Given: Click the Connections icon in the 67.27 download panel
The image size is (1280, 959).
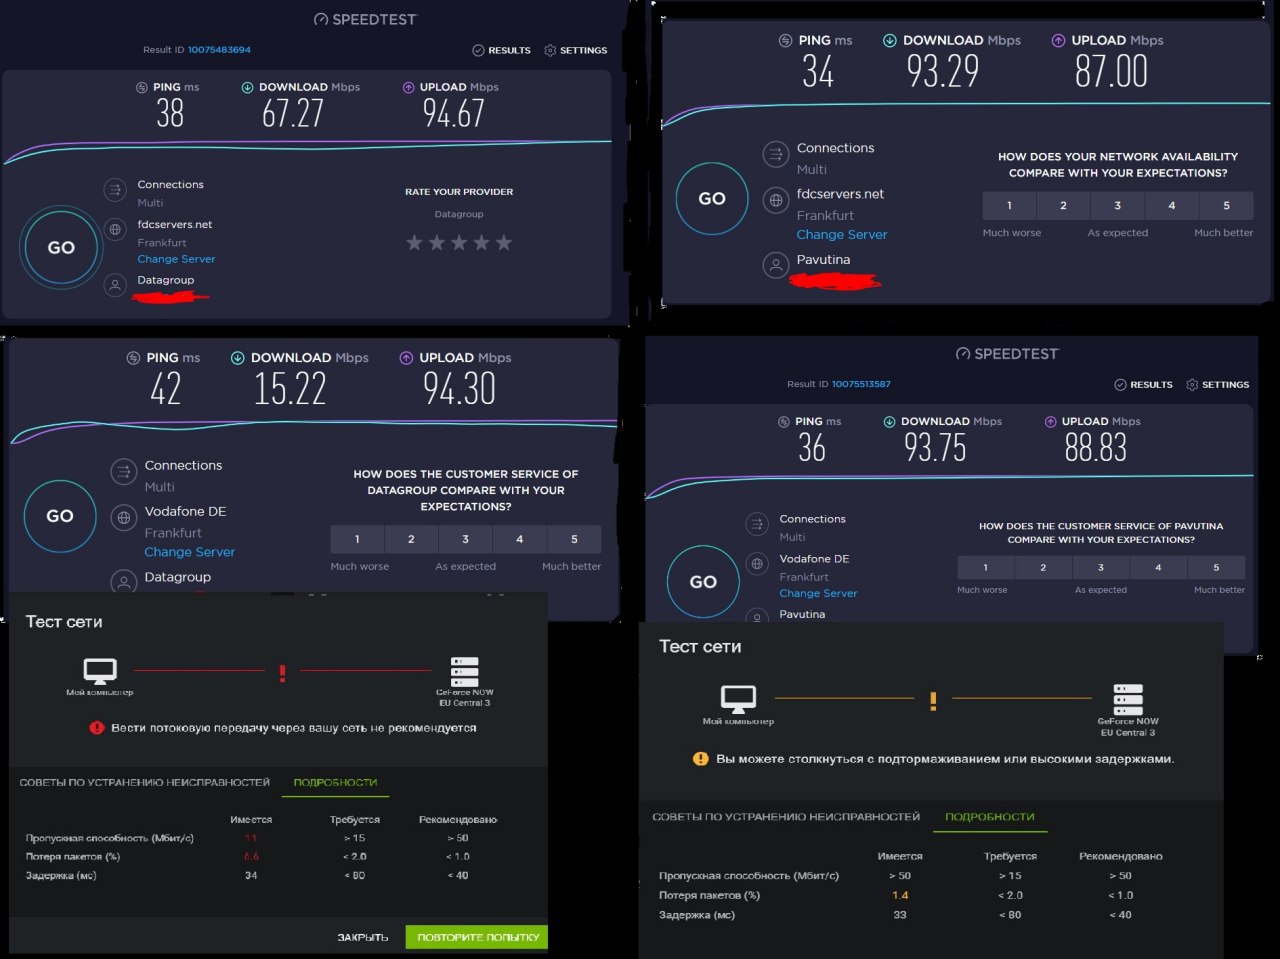Looking at the screenshot, I should pos(115,189).
